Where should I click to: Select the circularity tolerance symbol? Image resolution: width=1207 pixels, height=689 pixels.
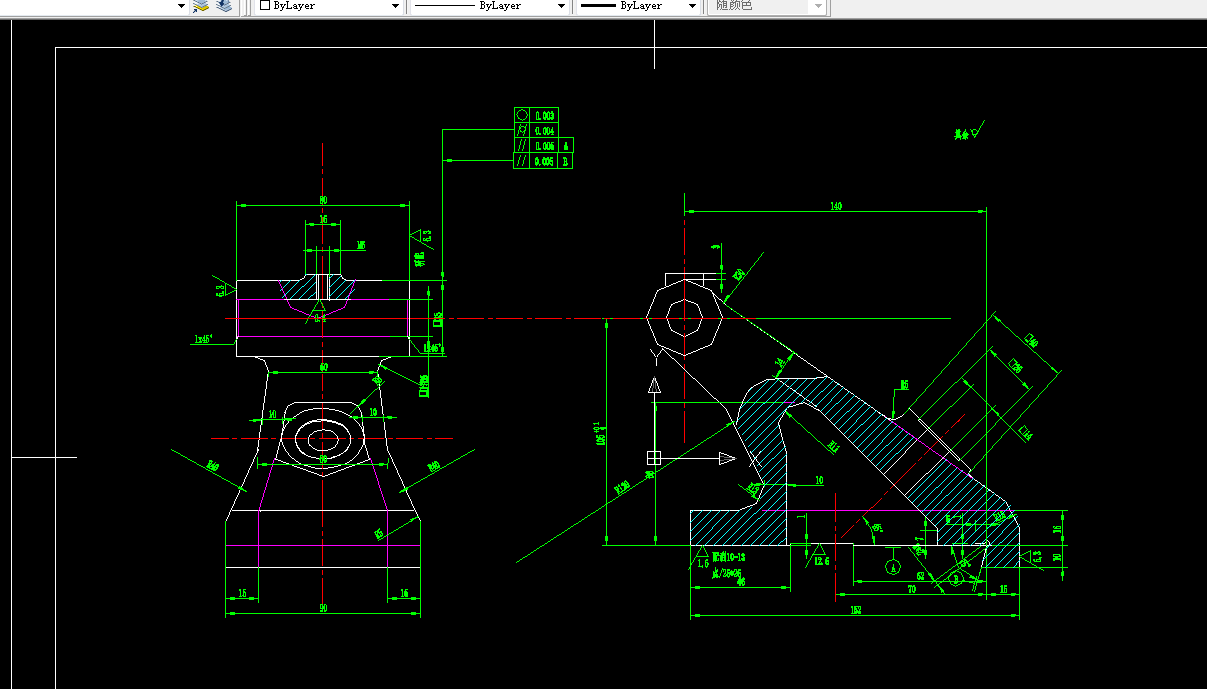pyautogui.click(x=521, y=115)
